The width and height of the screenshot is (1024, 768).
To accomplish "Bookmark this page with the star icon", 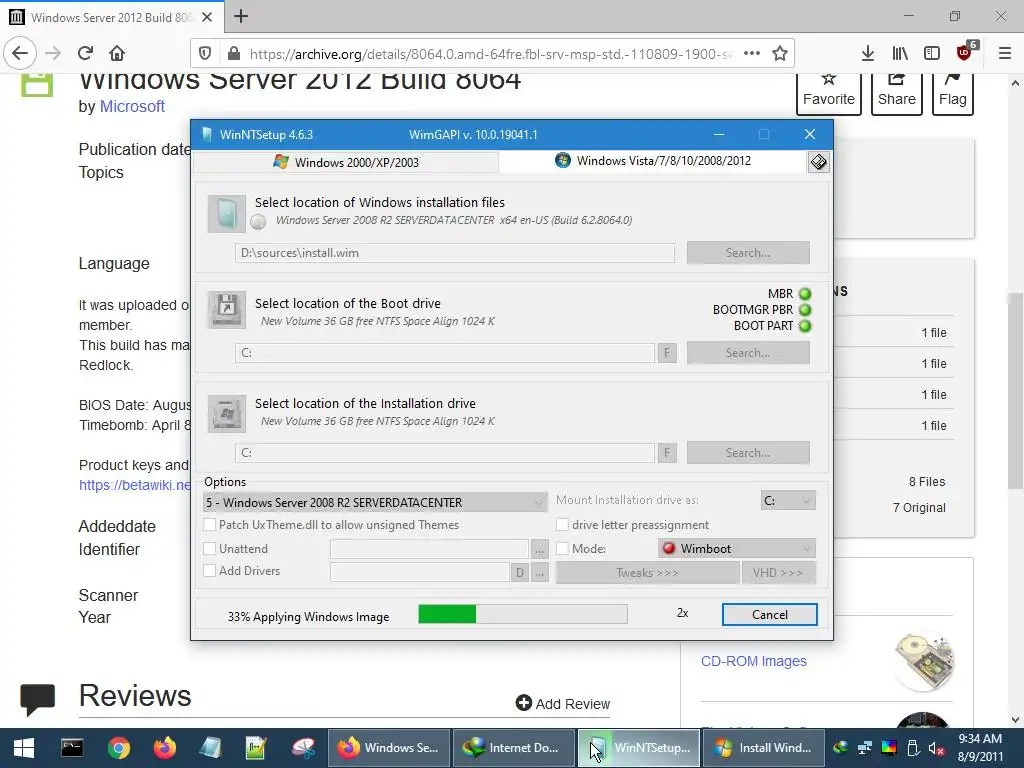I will [x=780, y=54].
